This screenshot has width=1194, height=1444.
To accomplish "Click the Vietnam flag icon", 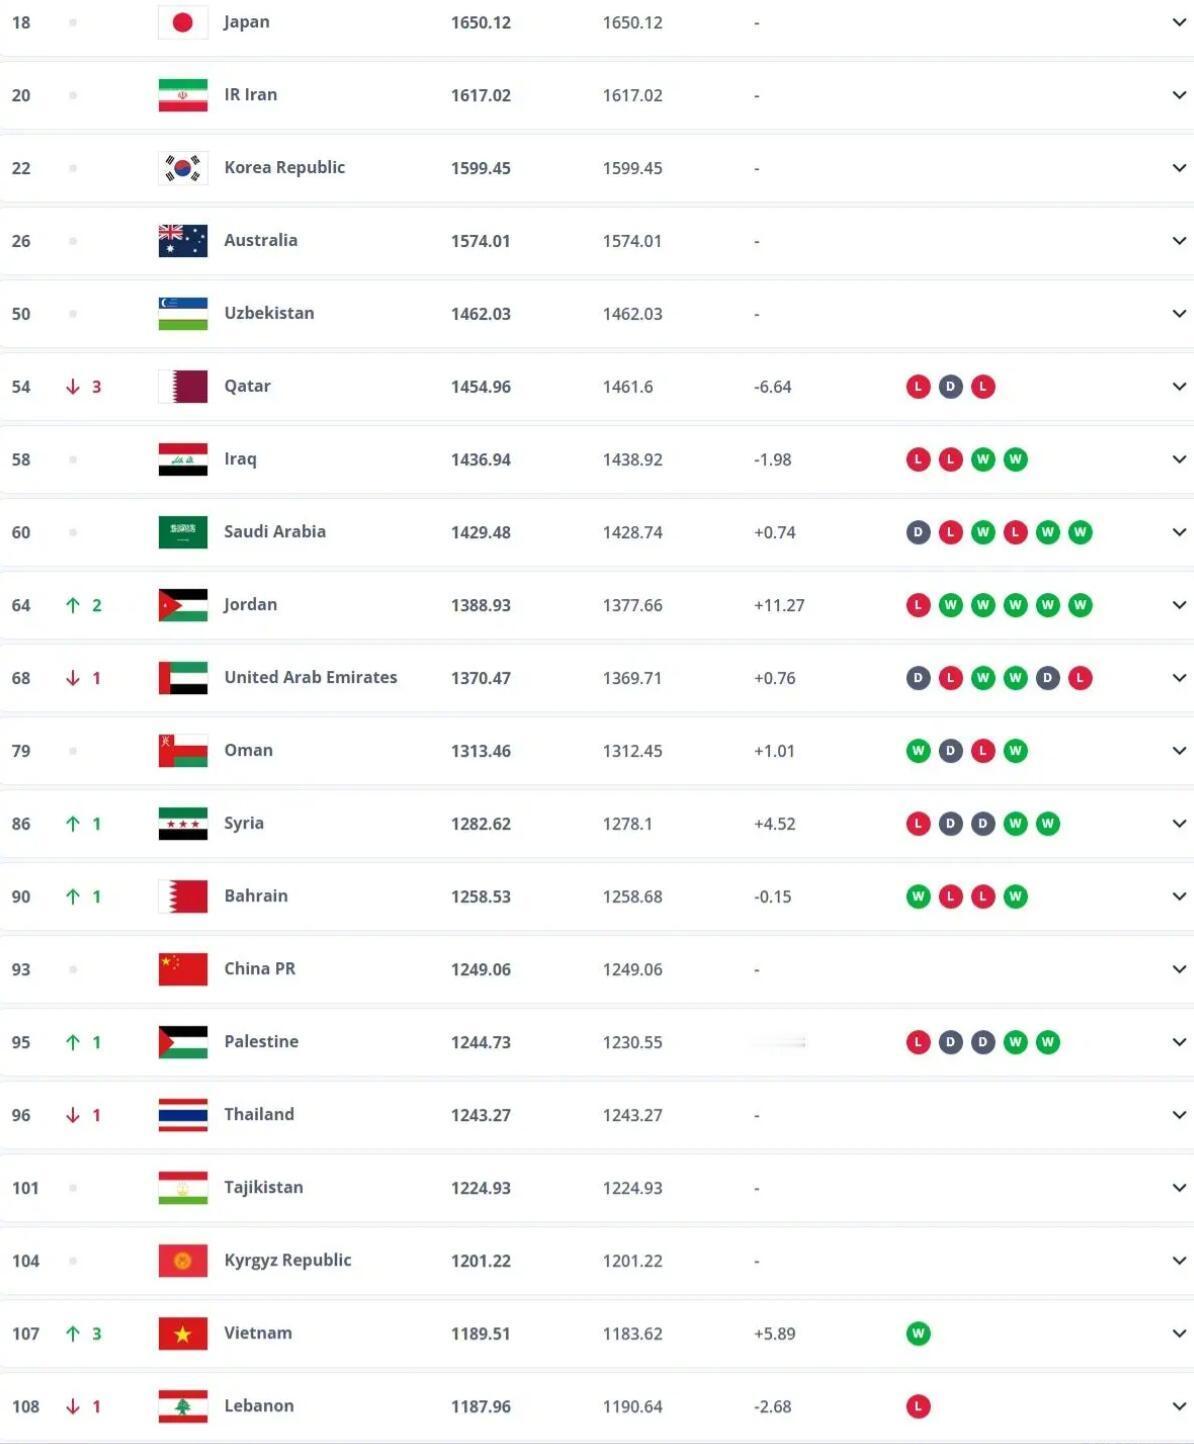I will pos(183,1333).
